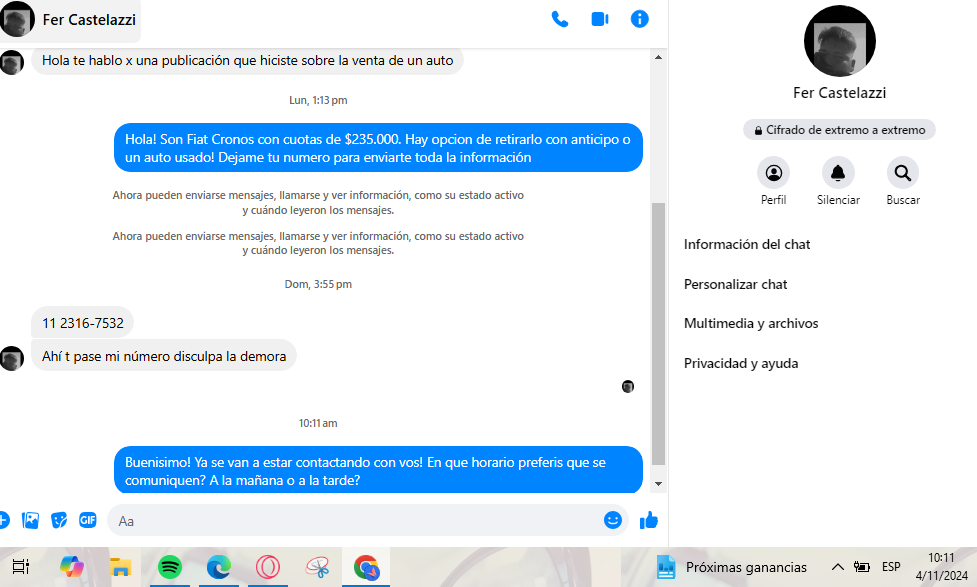Click the Cifrado de extremo a extremo badge
977x587 pixels.
[x=839, y=130]
